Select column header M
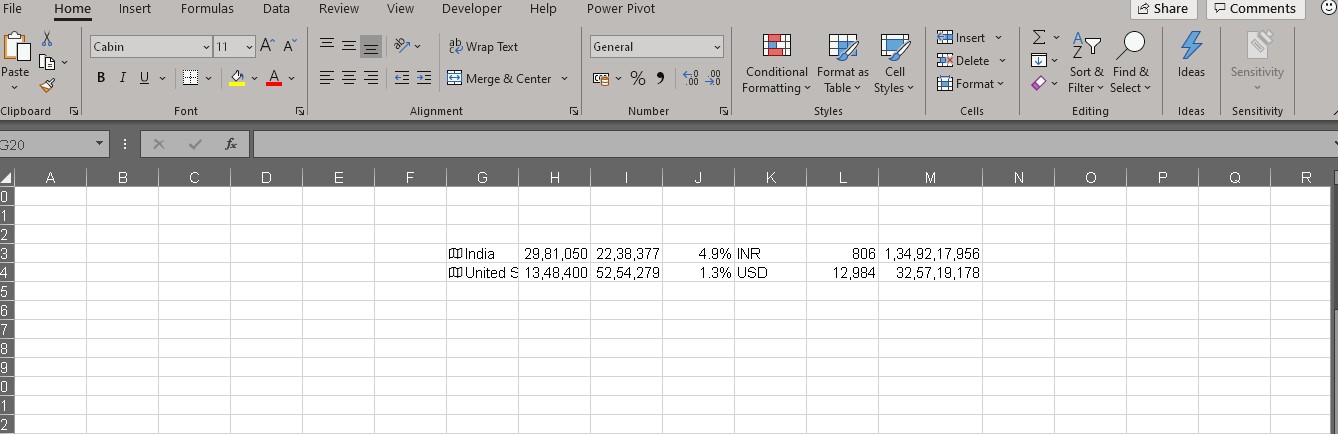 coord(930,178)
